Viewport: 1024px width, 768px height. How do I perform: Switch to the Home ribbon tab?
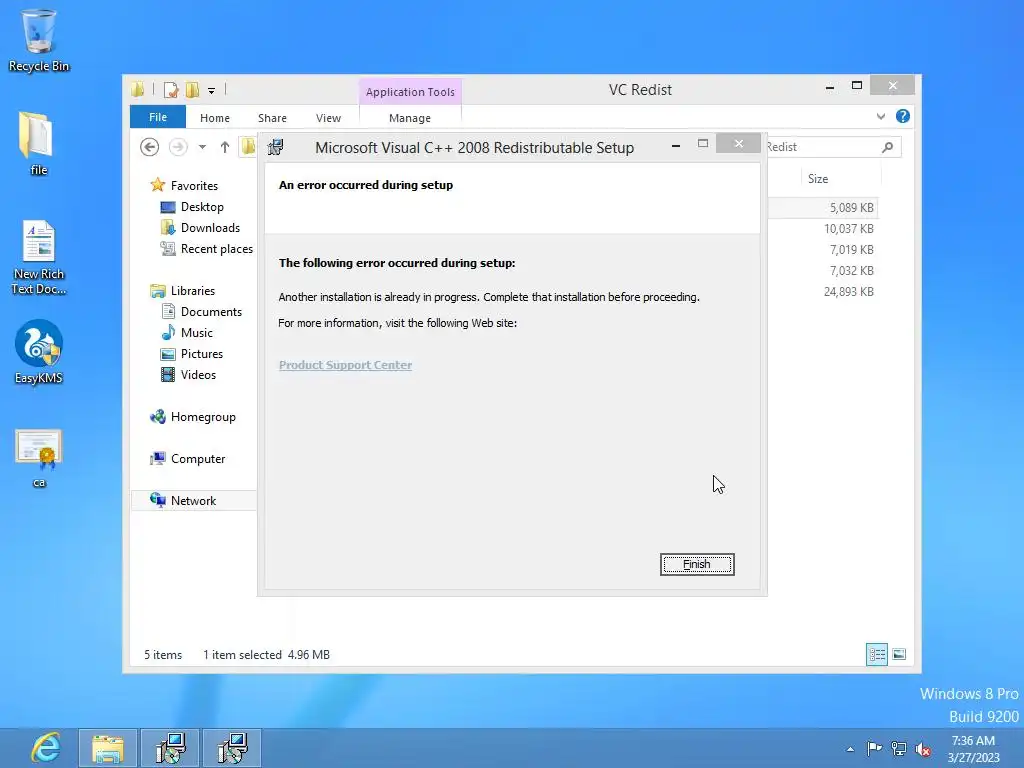(x=214, y=118)
